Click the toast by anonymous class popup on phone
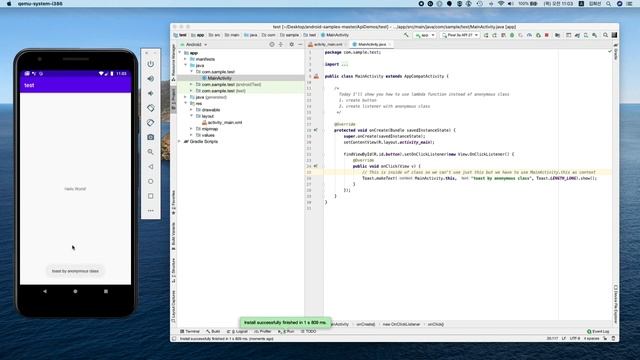Image resolution: width=640 pixels, height=360 pixels. 75,271
